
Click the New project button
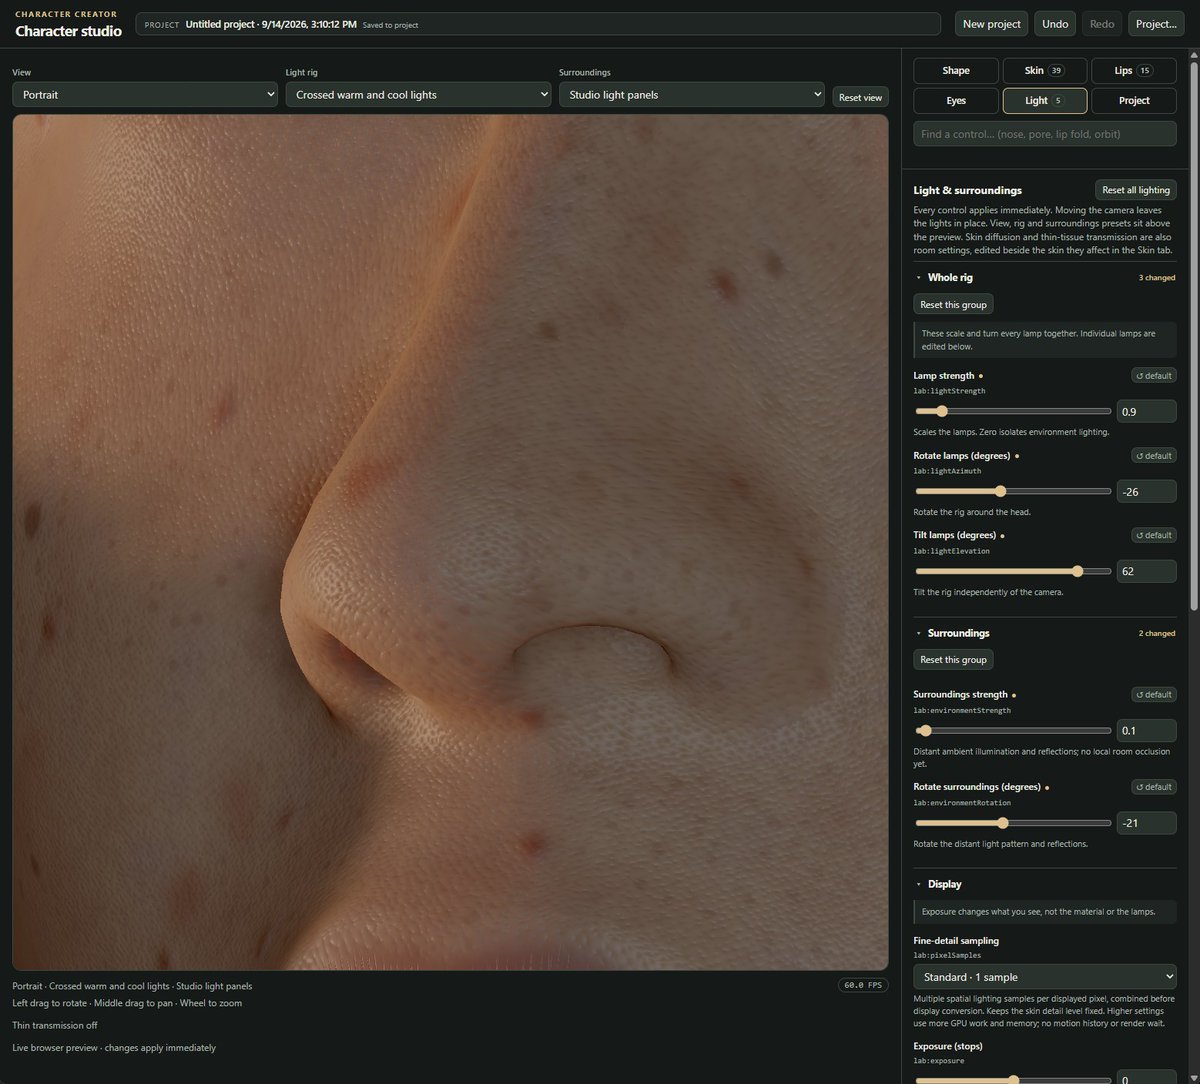(992, 24)
